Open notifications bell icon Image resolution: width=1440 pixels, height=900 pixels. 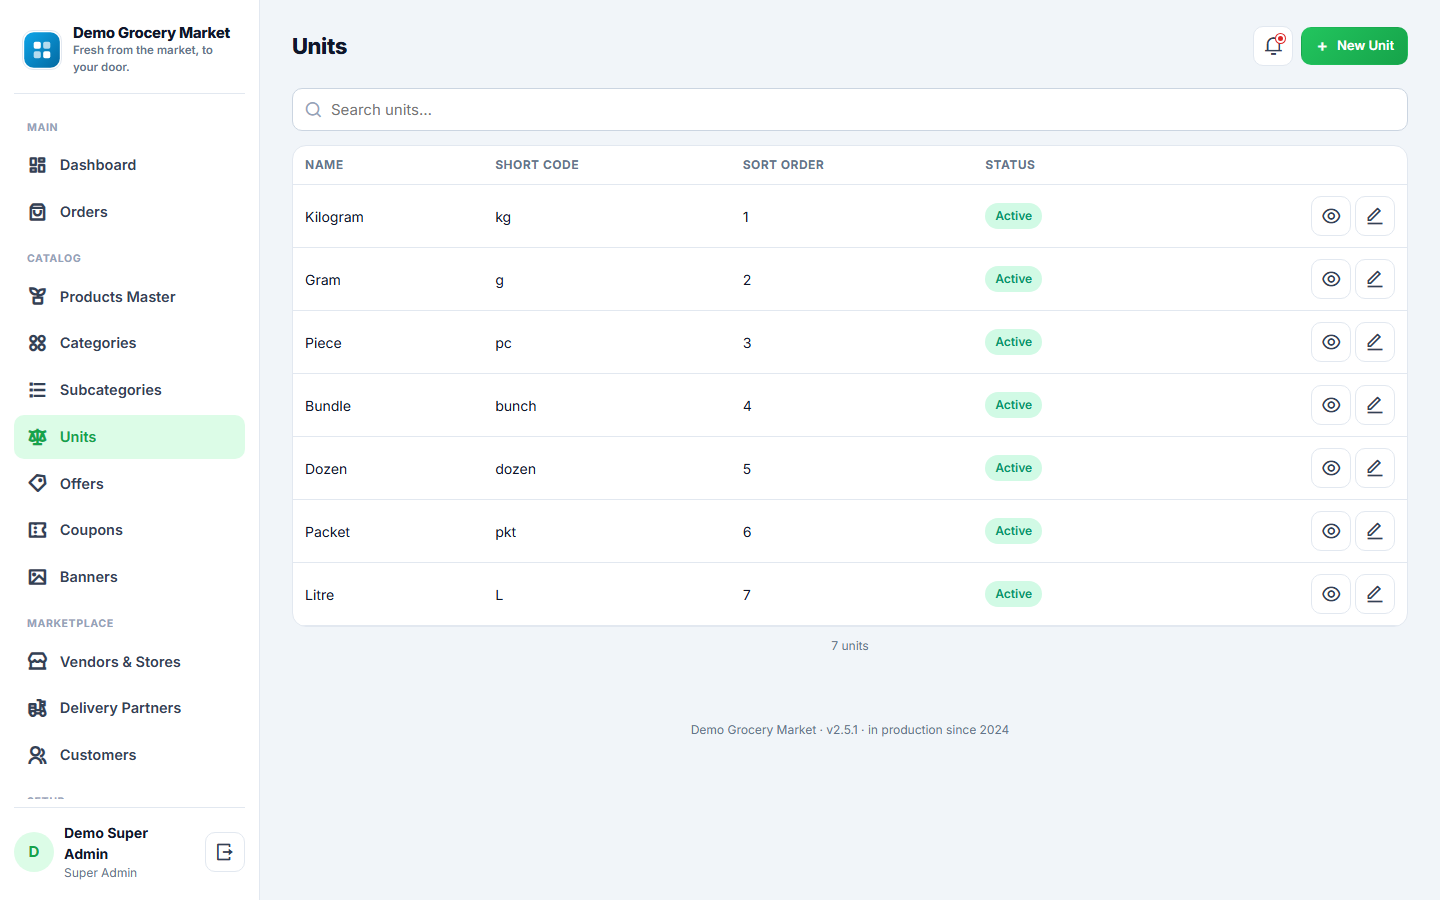[1273, 46]
